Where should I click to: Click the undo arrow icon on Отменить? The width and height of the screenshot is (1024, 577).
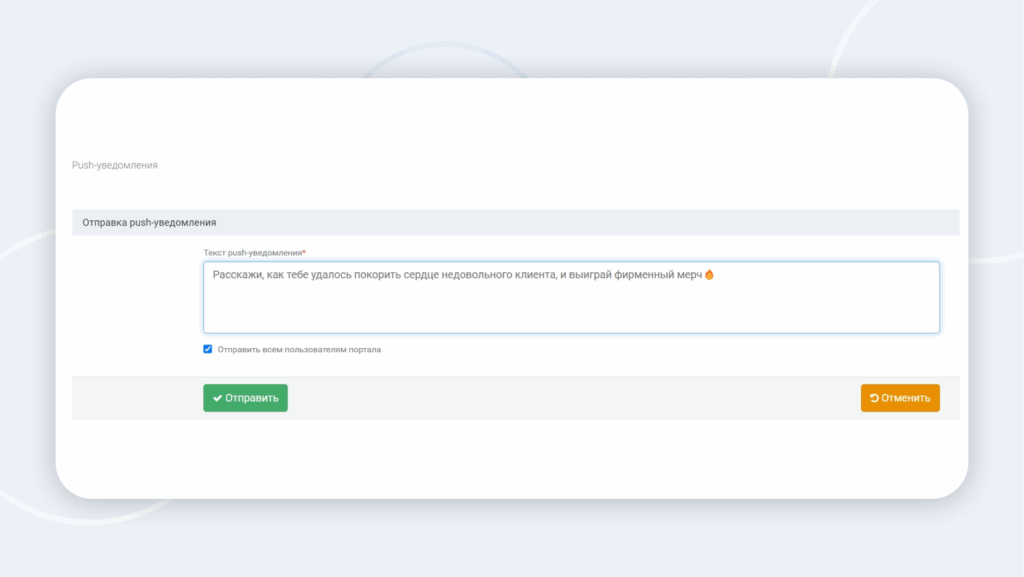pos(874,398)
